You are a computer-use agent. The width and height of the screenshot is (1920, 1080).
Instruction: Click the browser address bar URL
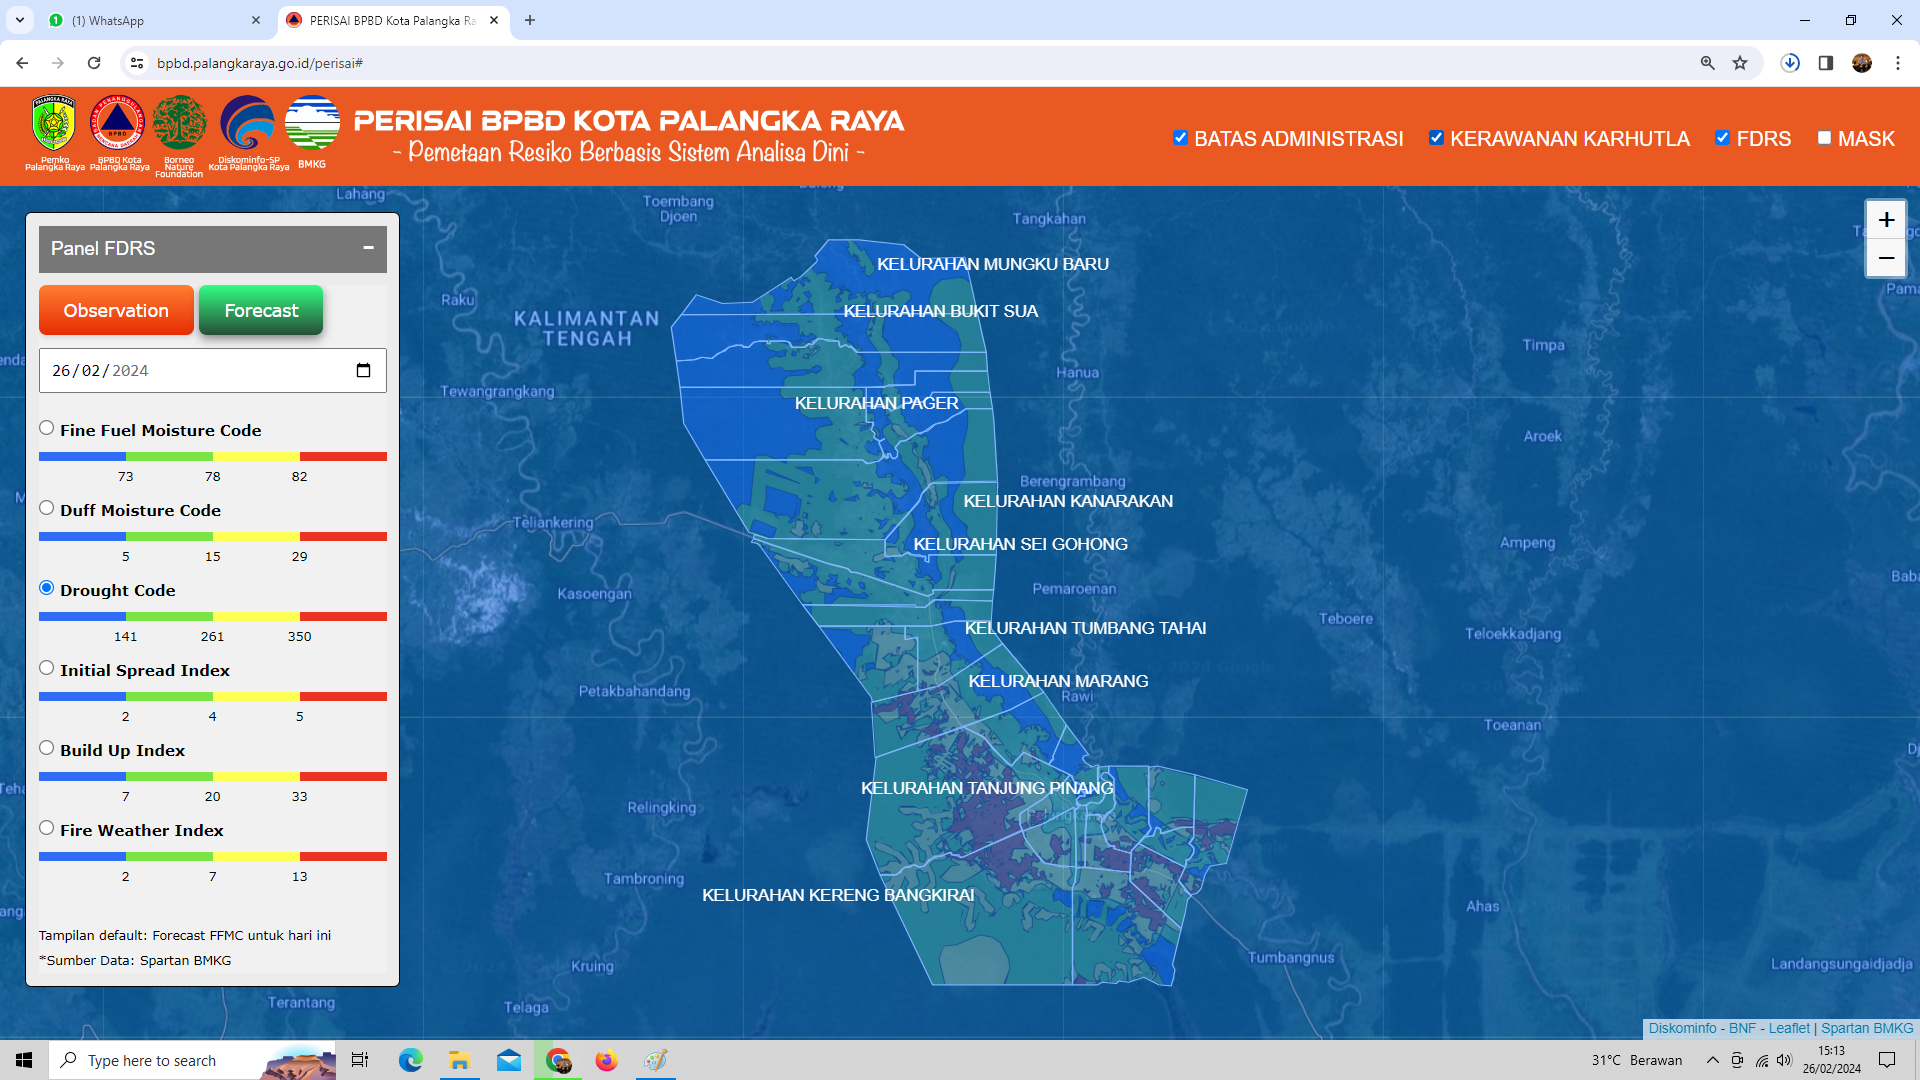(x=260, y=63)
